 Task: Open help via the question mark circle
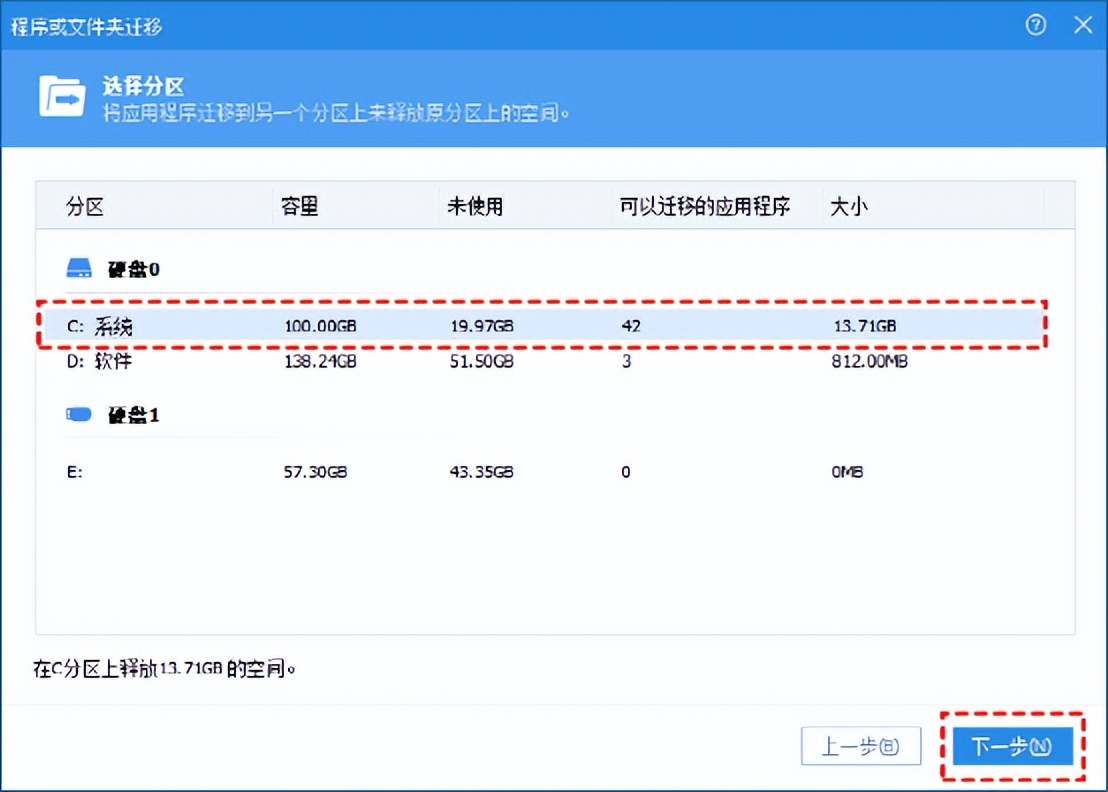(x=1035, y=25)
